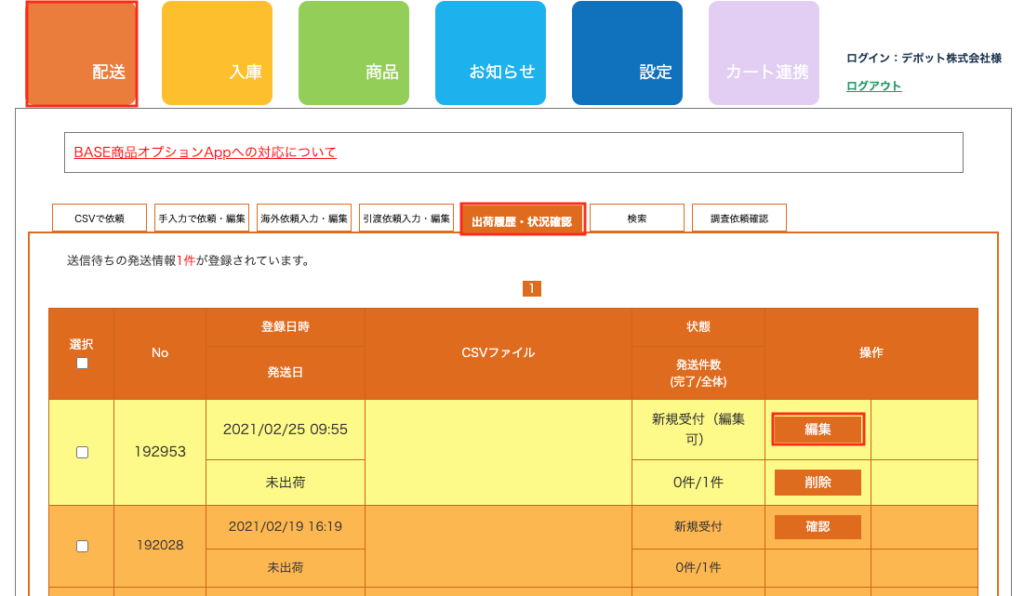This screenshot has width=1024, height=596.
Task: Open the カート連携 navigation tile
Action: pos(764,54)
